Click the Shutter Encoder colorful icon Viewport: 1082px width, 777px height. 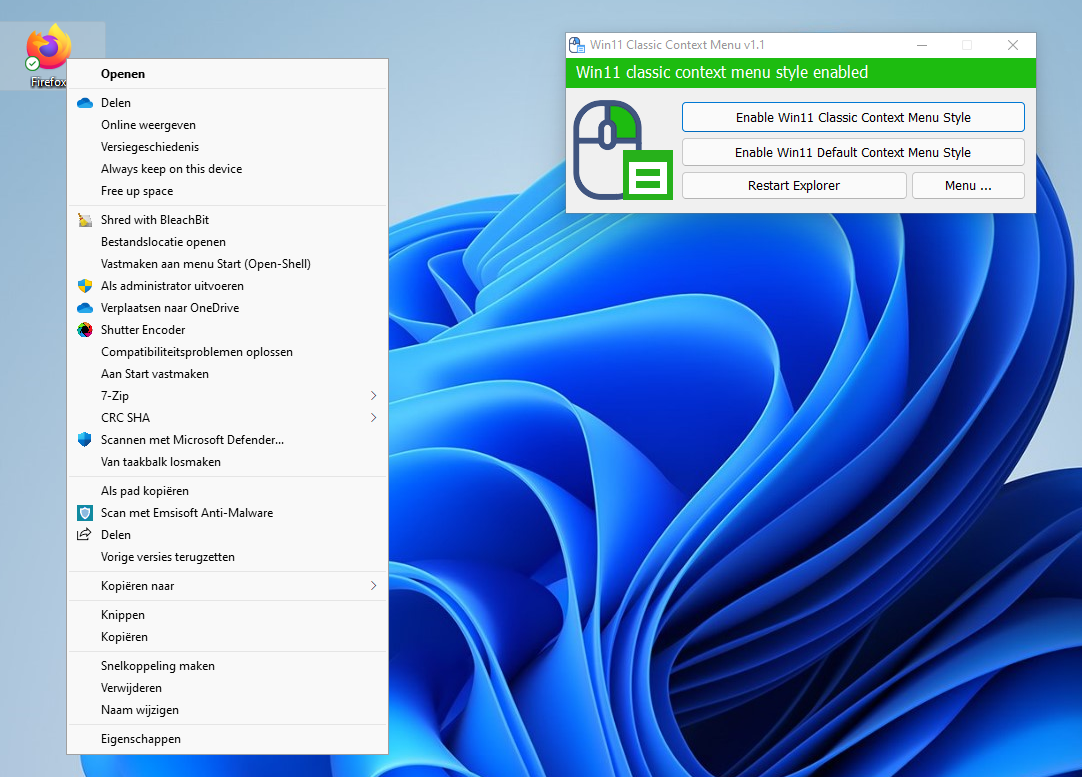(85, 330)
